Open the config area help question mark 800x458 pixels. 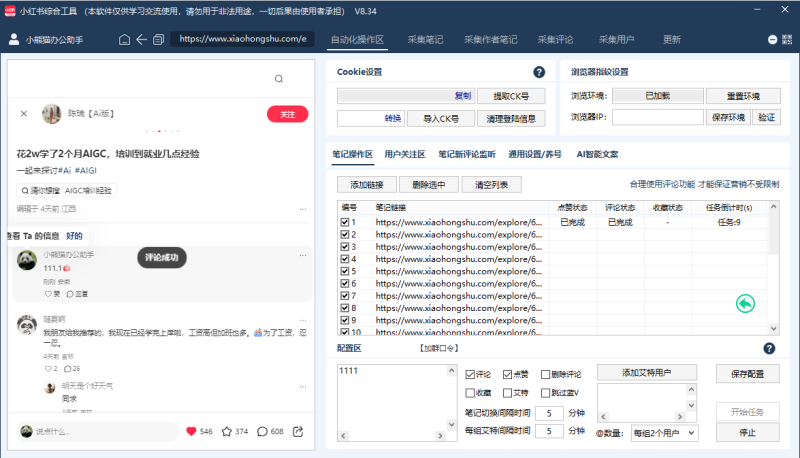tap(769, 348)
